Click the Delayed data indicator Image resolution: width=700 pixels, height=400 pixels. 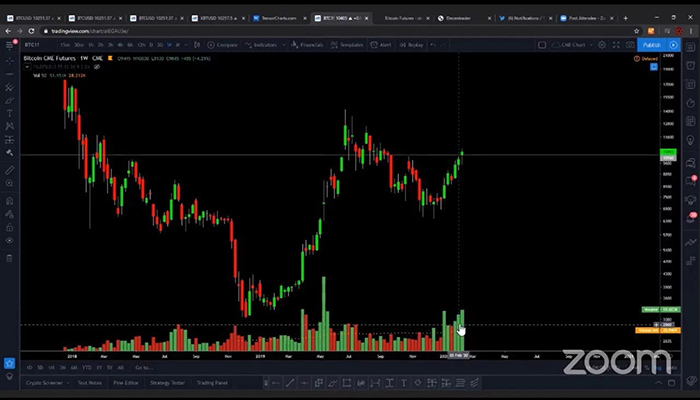[646, 59]
